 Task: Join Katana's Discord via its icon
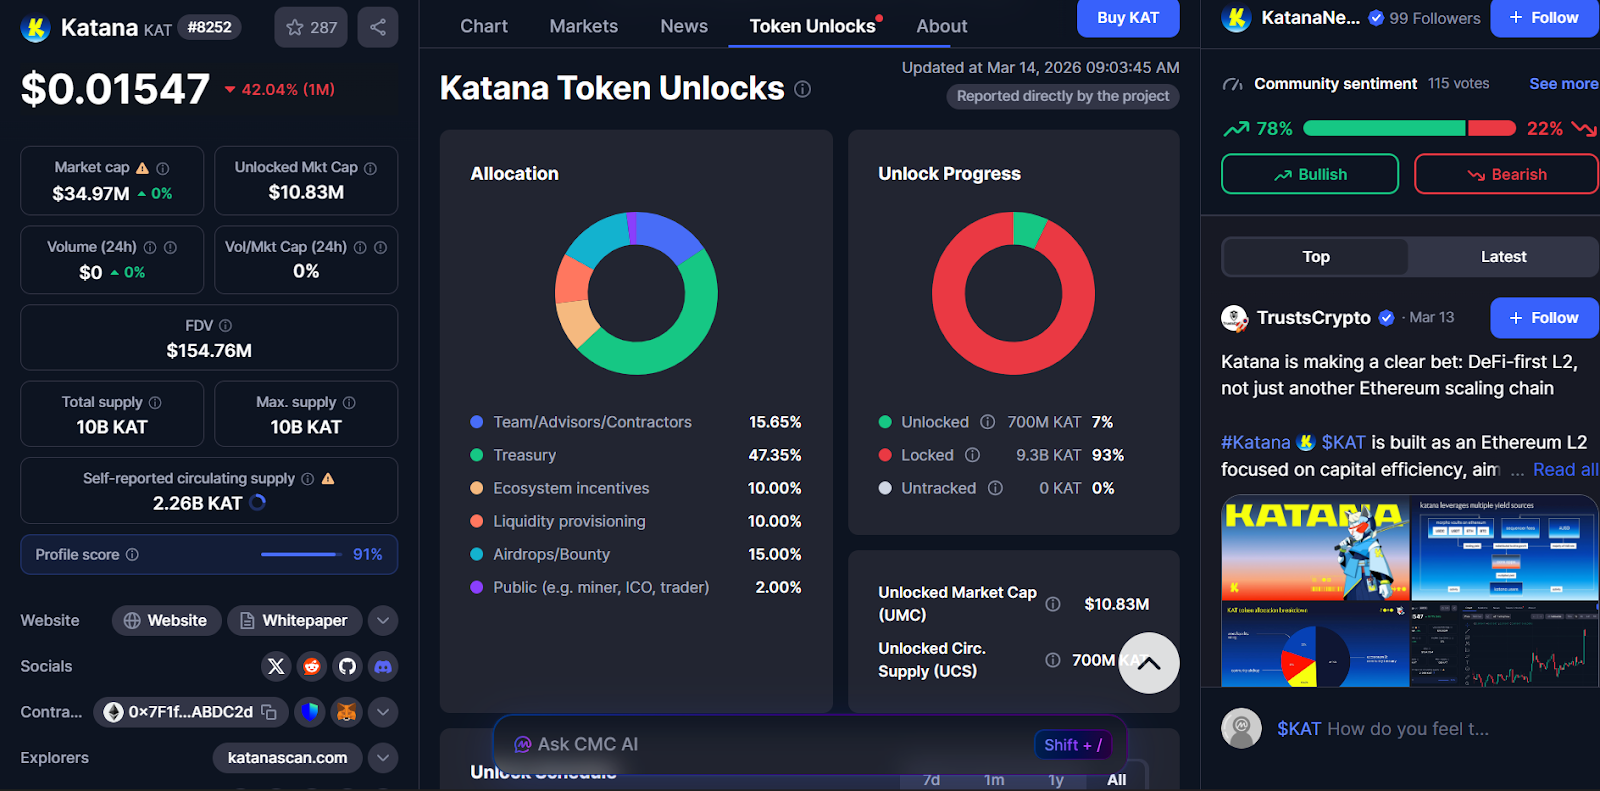(x=383, y=666)
